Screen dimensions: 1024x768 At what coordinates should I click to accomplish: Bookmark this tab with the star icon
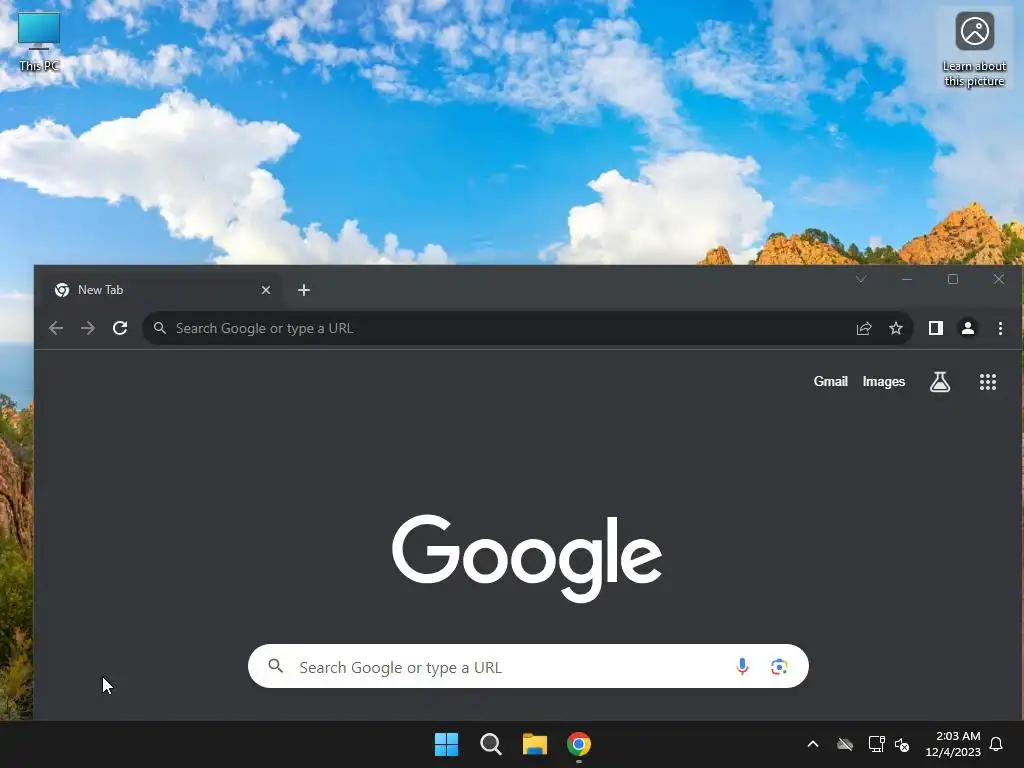coord(896,328)
